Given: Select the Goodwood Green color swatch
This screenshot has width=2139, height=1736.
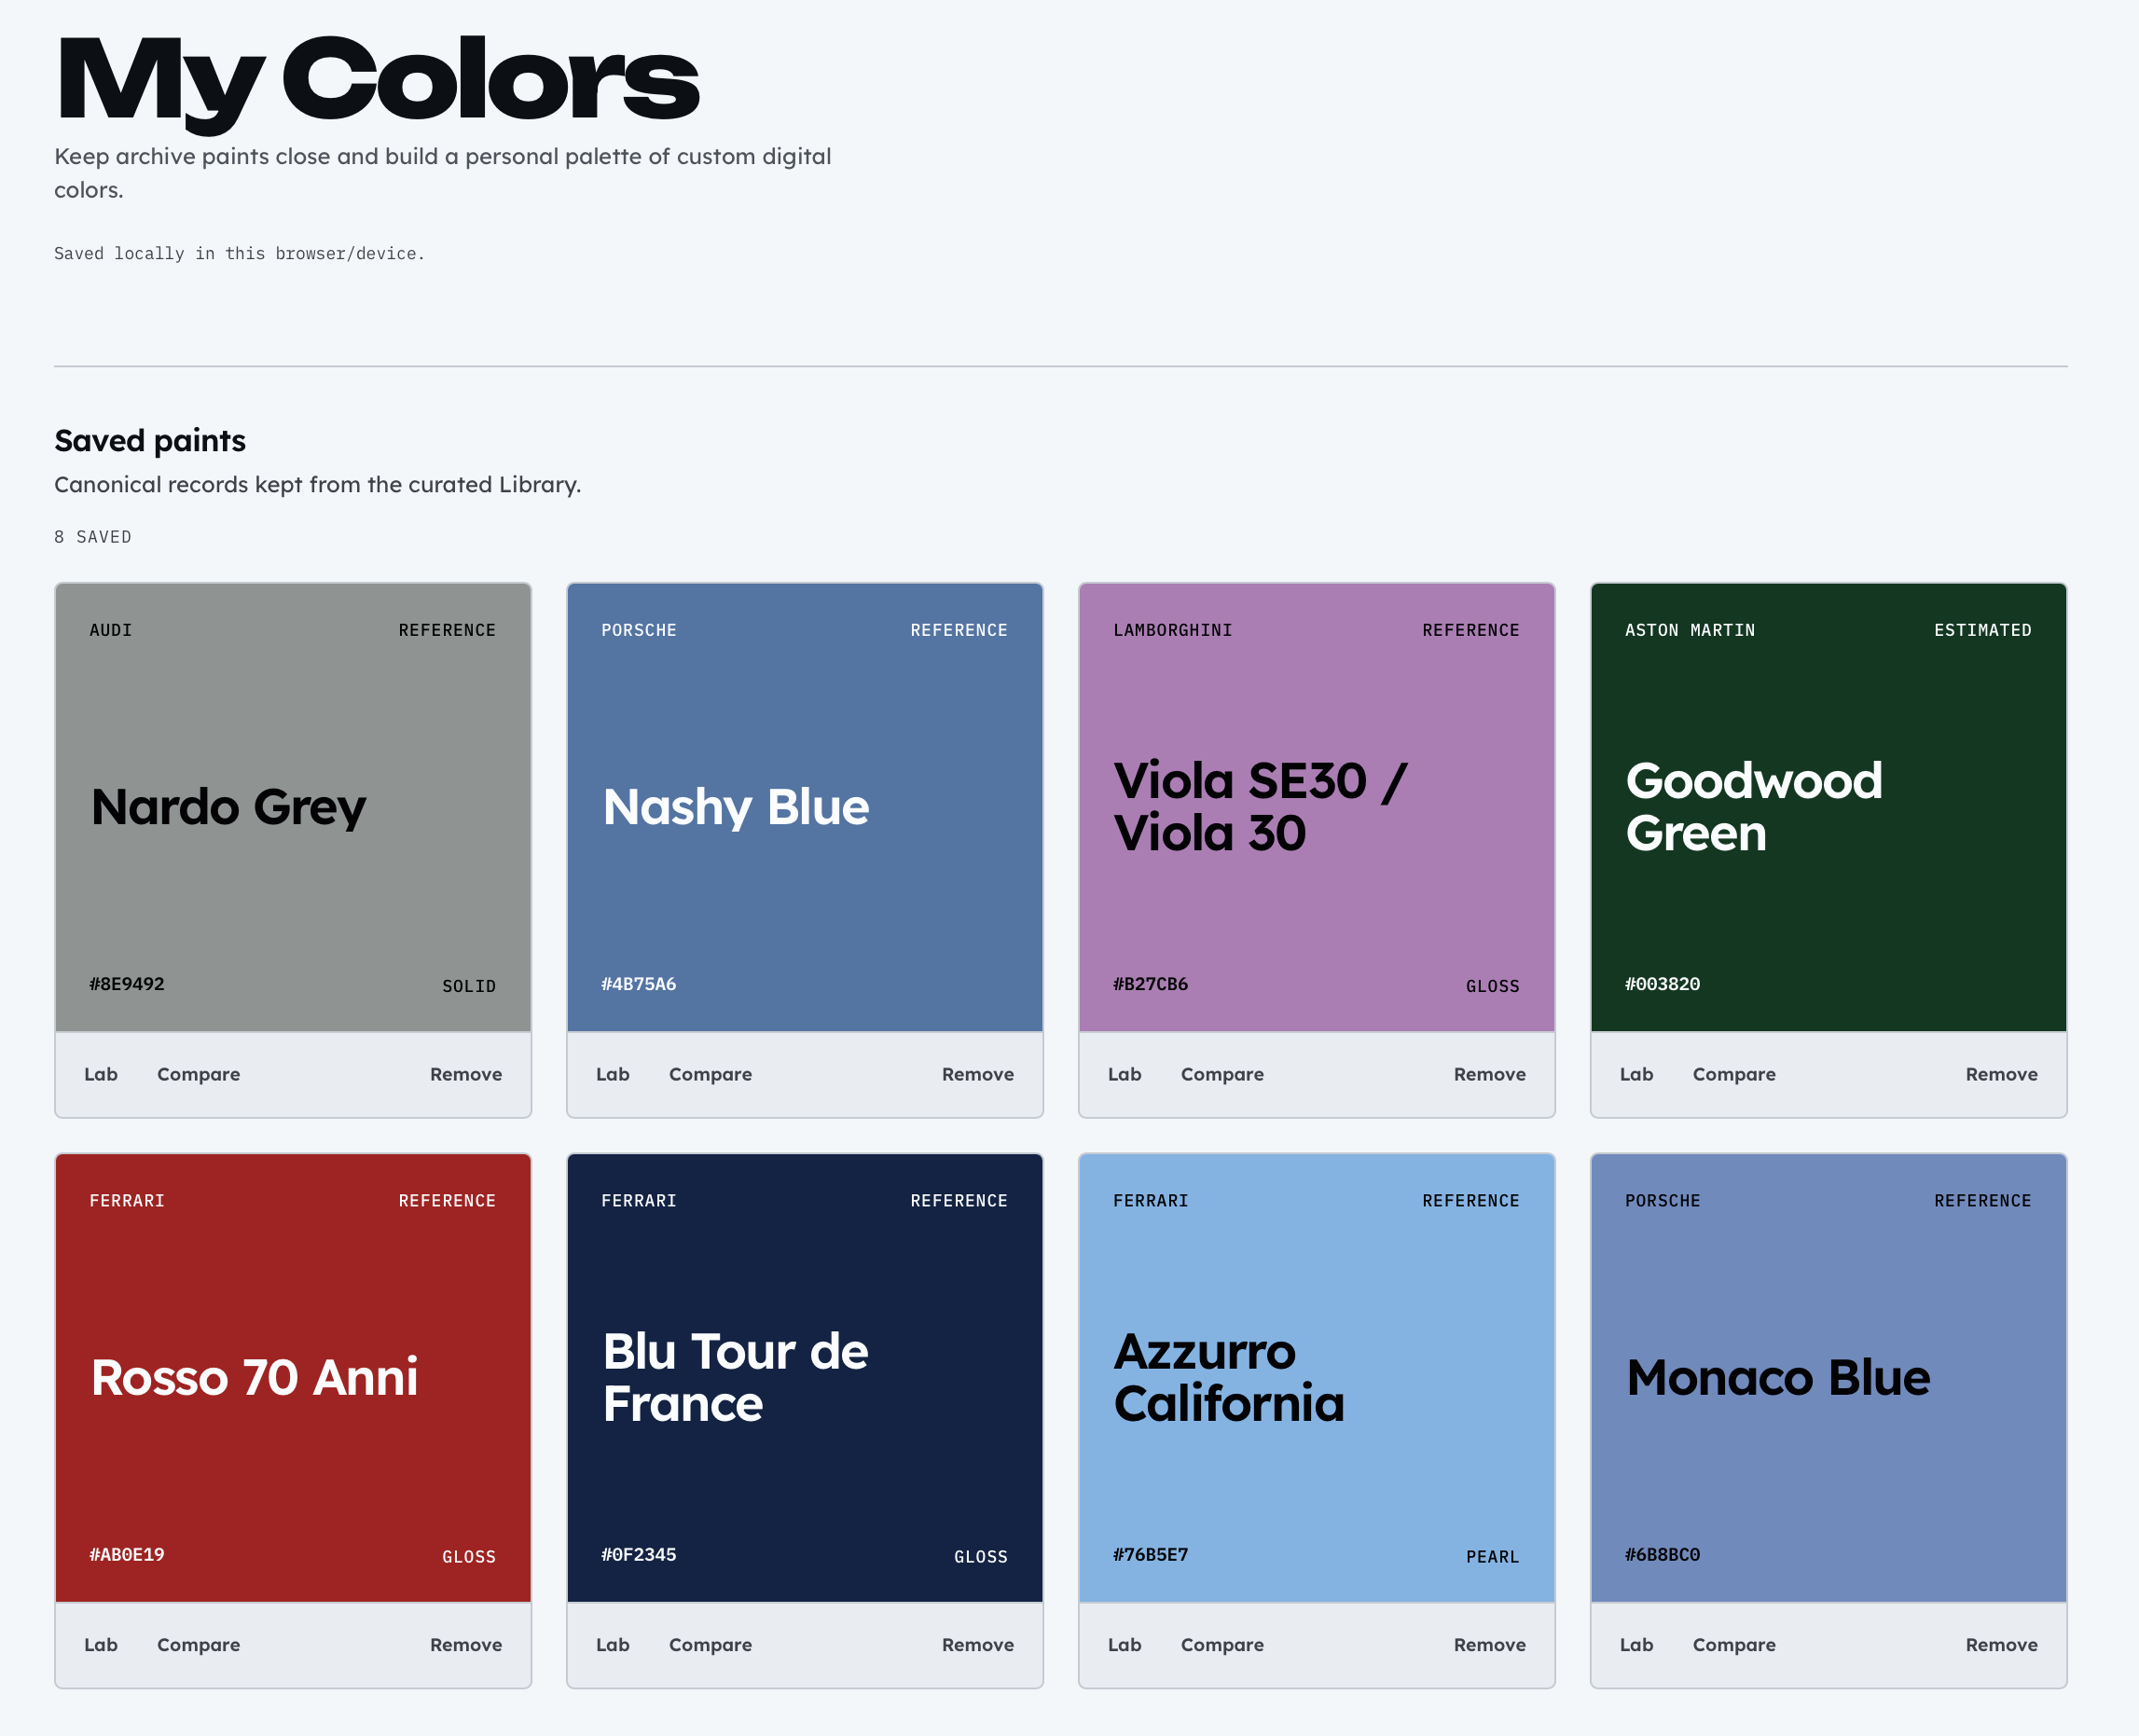Looking at the screenshot, I should point(1829,807).
